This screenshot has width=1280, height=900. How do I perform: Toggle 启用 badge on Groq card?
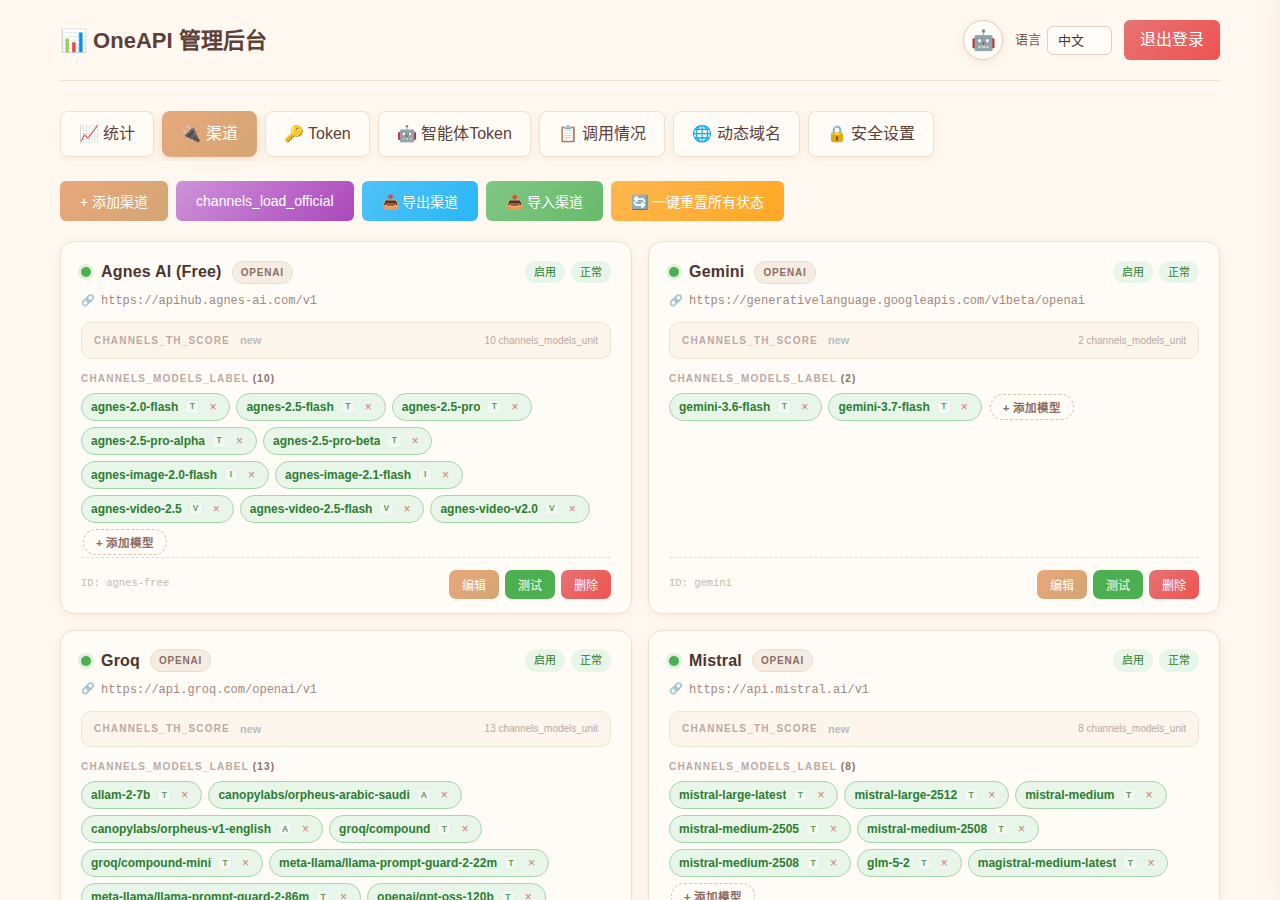point(545,660)
